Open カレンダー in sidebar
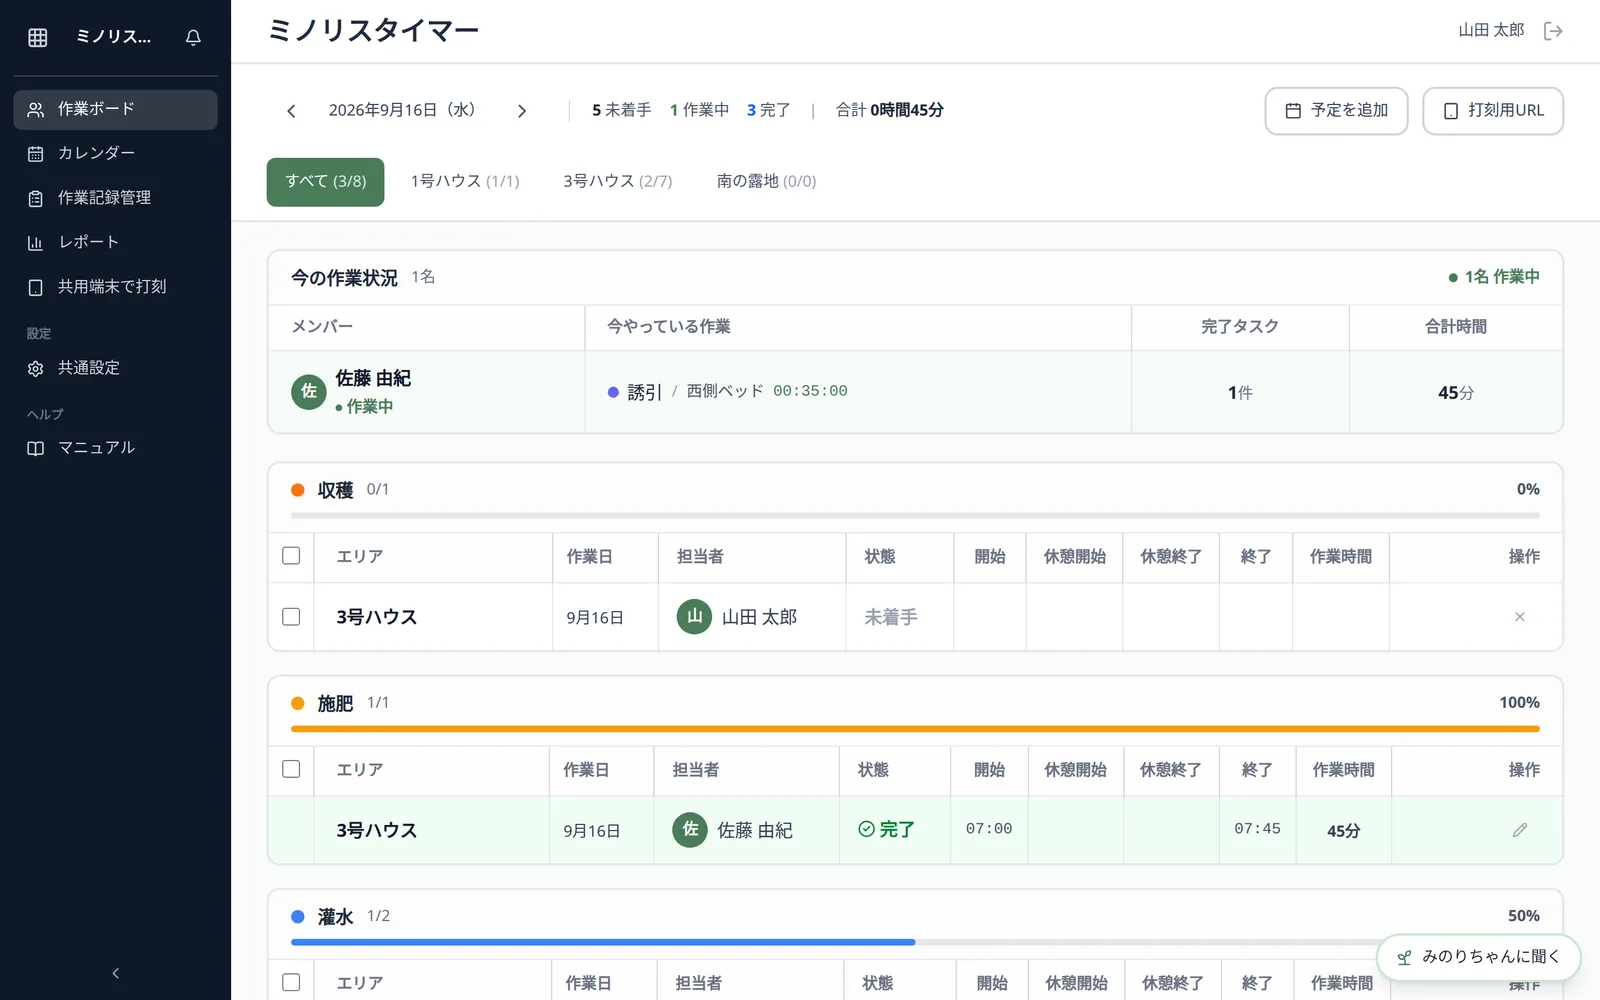The image size is (1600, 1000). point(115,154)
